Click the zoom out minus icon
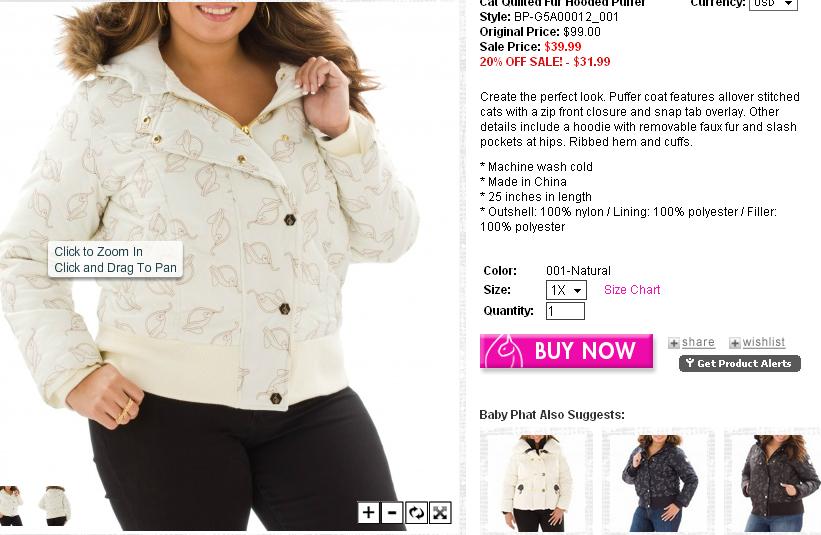The width and height of the screenshot is (821, 535). pos(392,512)
